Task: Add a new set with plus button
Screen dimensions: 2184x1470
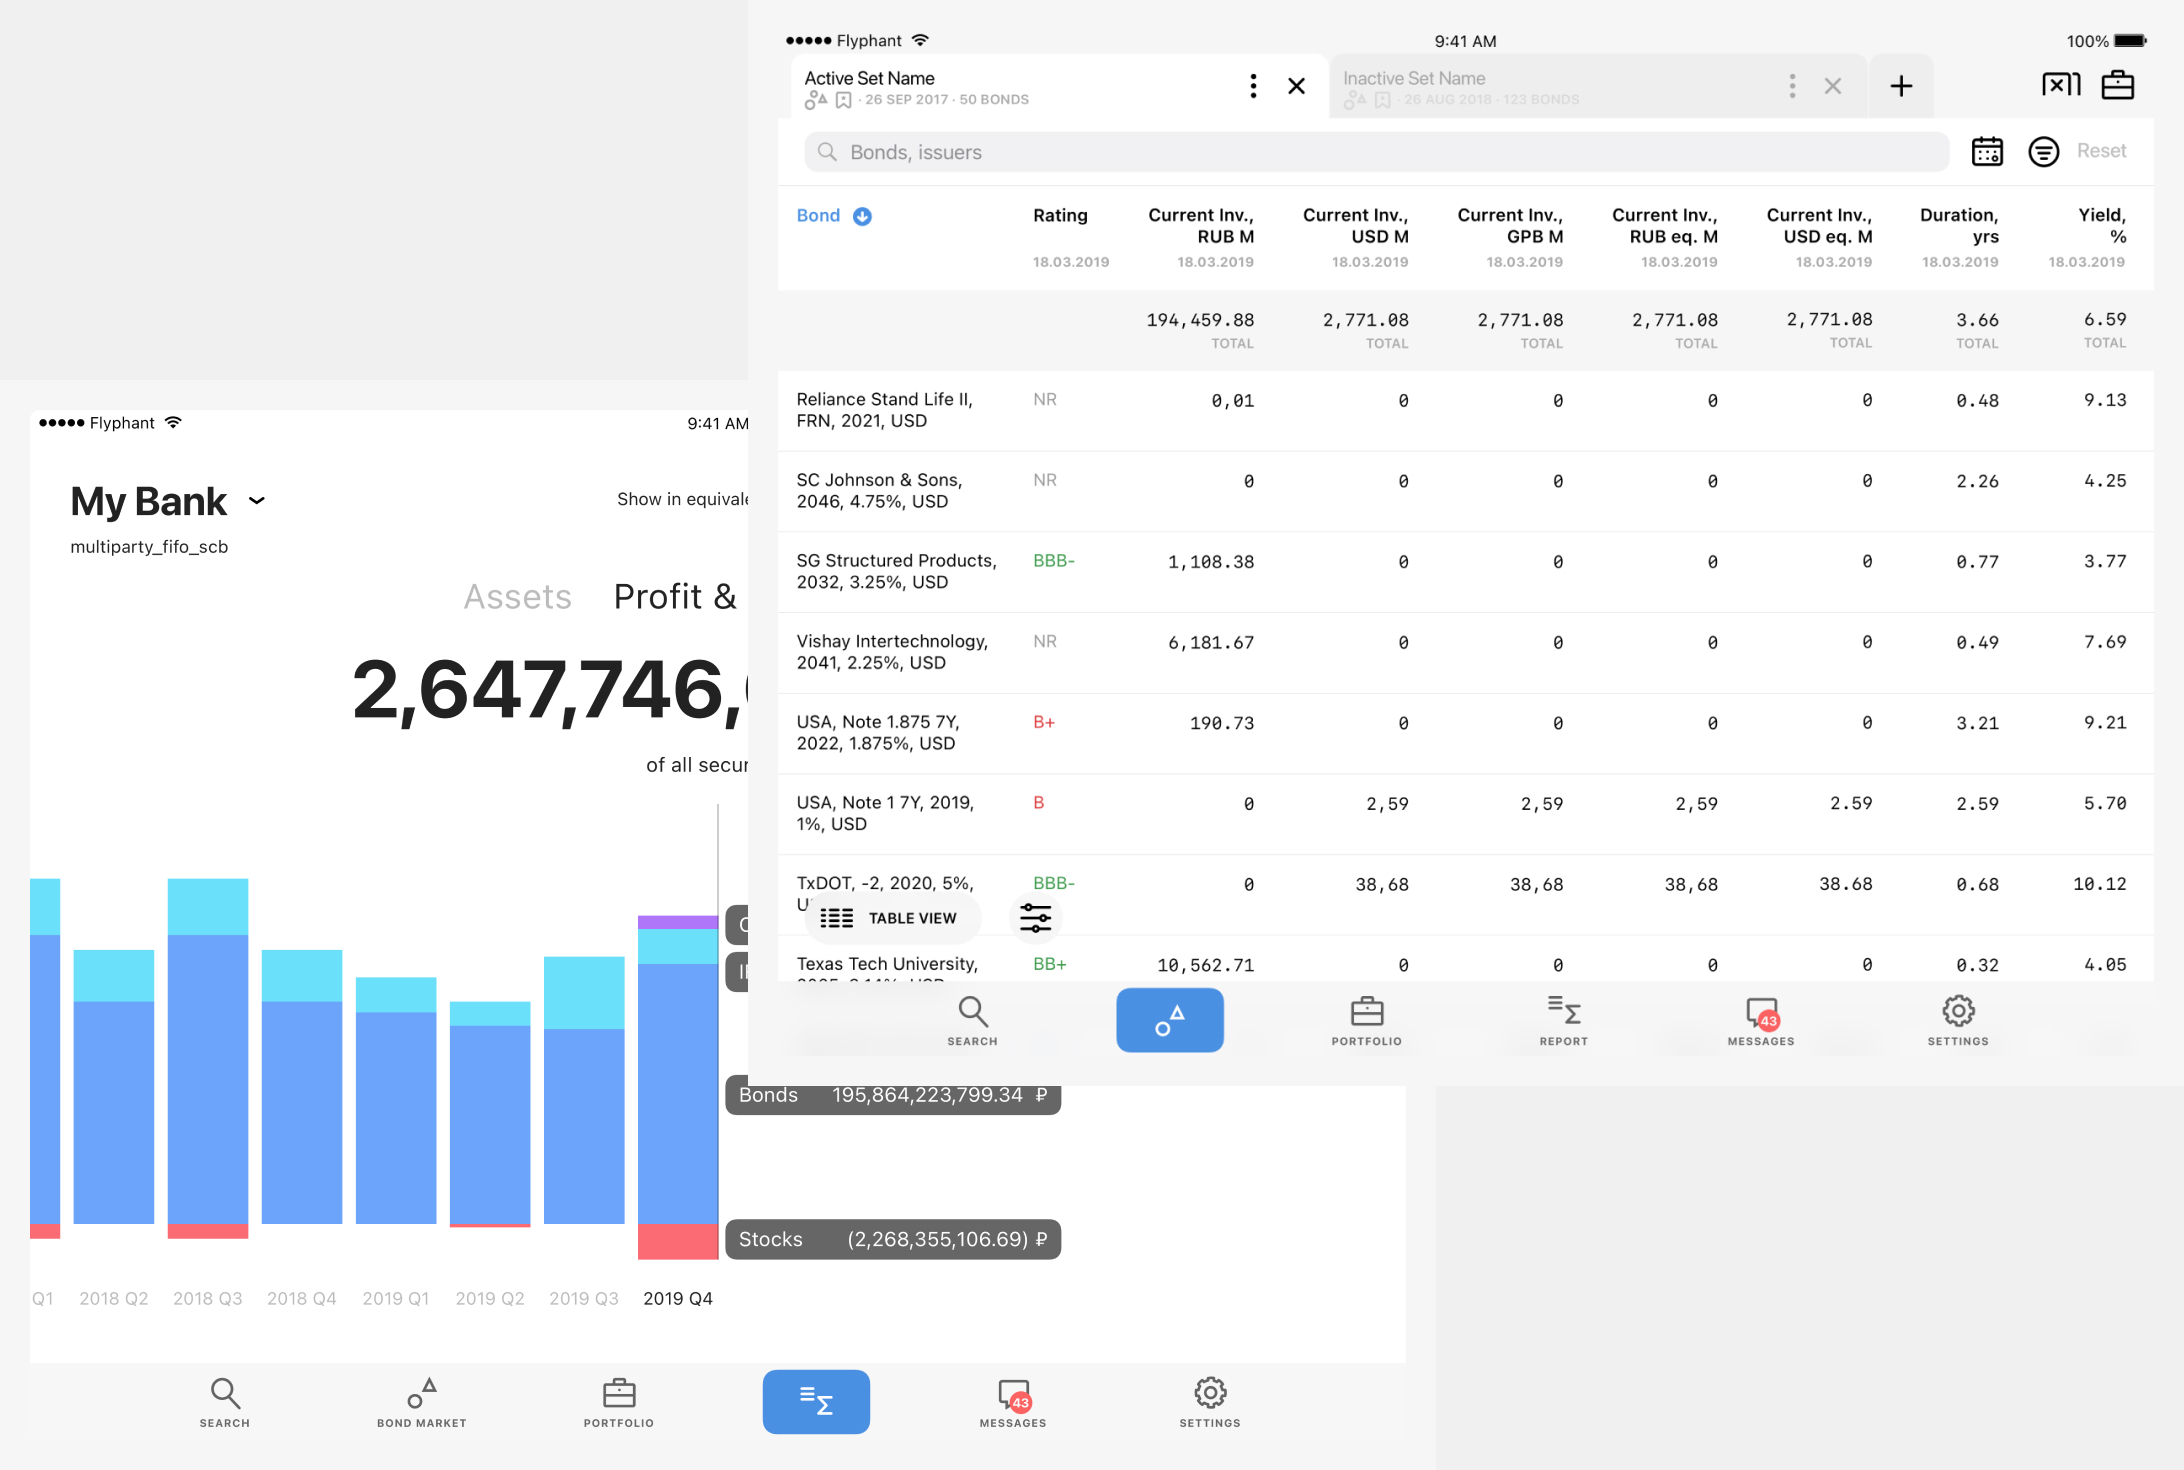Action: (1900, 86)
